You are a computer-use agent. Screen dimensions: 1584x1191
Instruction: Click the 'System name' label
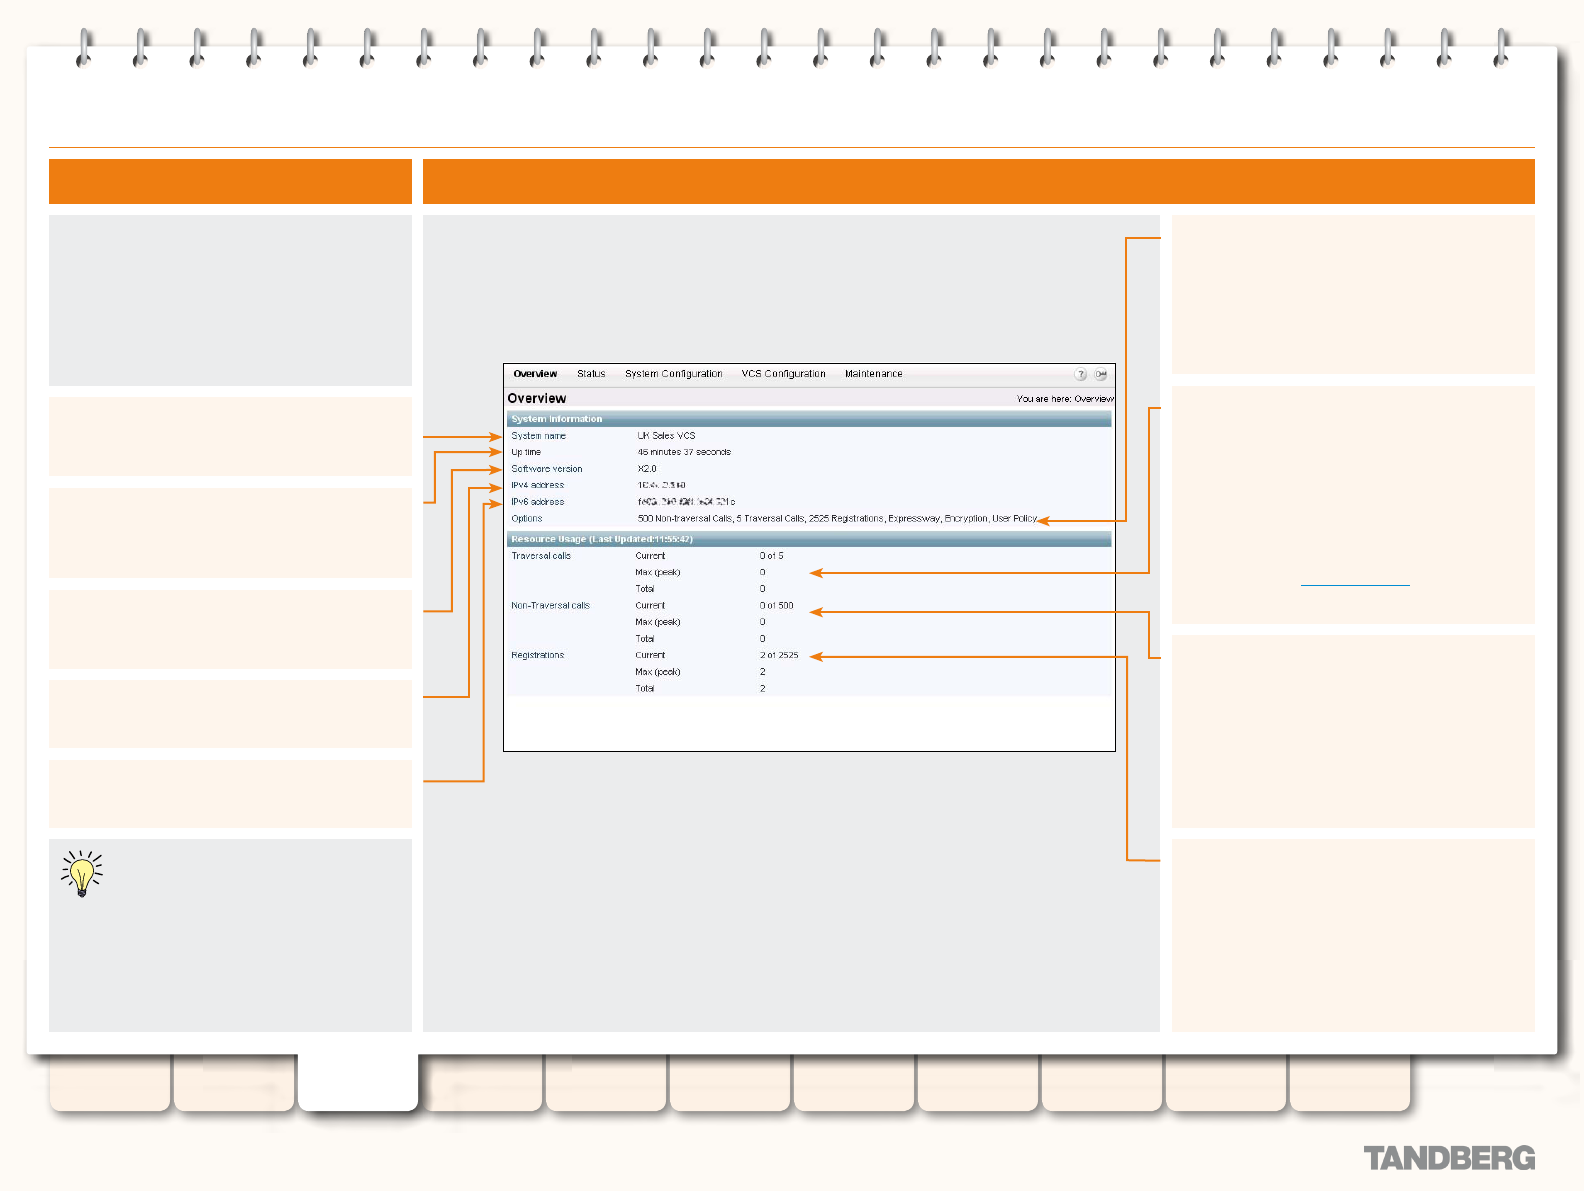point(539,436)
